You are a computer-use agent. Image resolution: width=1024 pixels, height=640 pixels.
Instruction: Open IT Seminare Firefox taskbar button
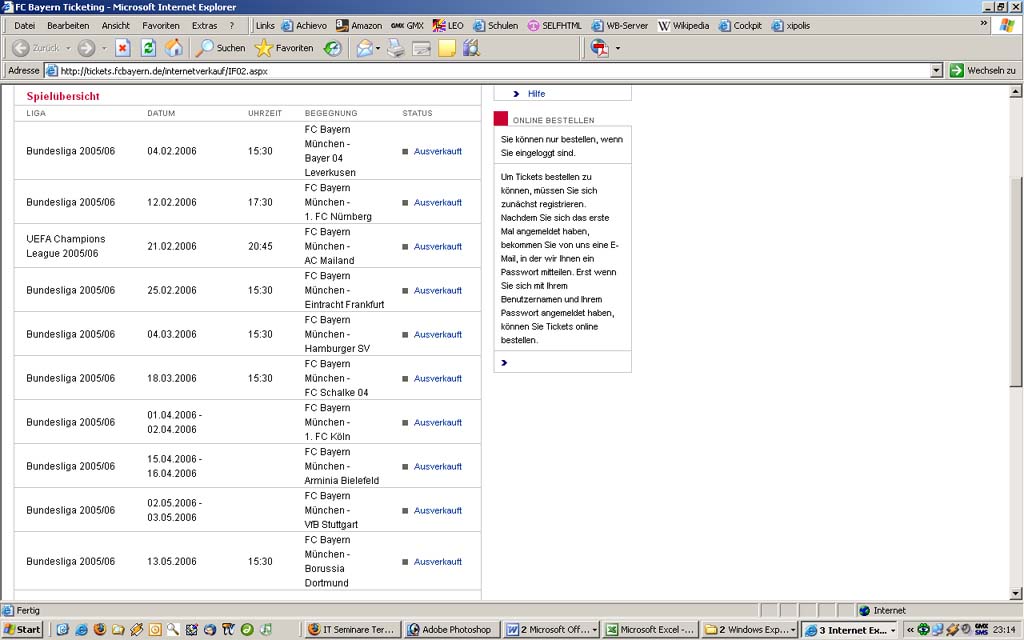[351, 630]
